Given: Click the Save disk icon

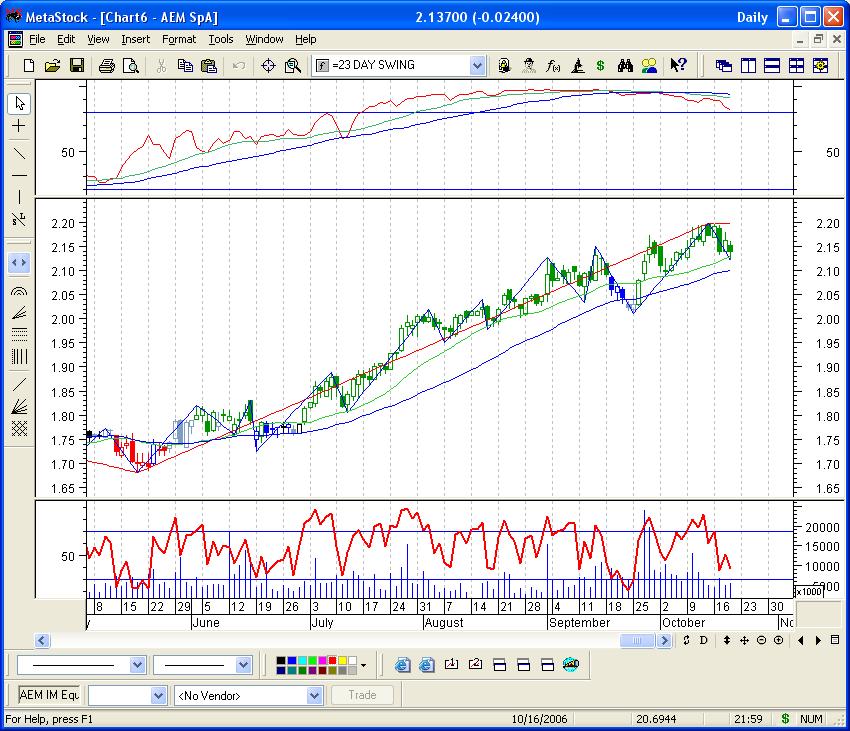Looking at the screenshot, I should tap(76, 66).
